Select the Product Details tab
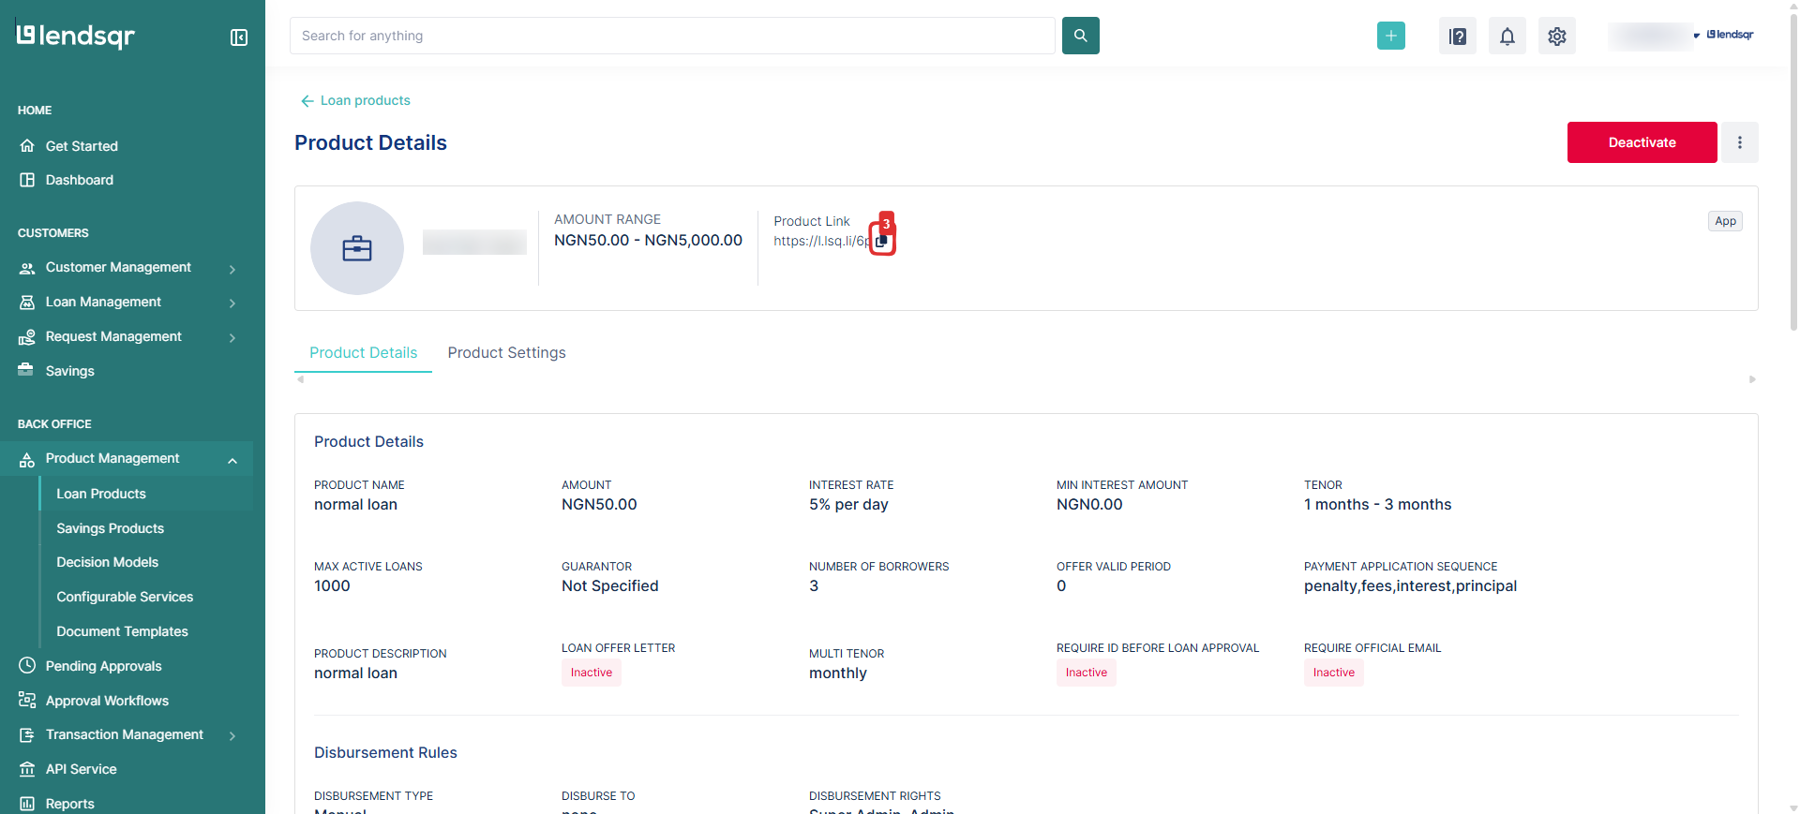 tap(363, 353)
